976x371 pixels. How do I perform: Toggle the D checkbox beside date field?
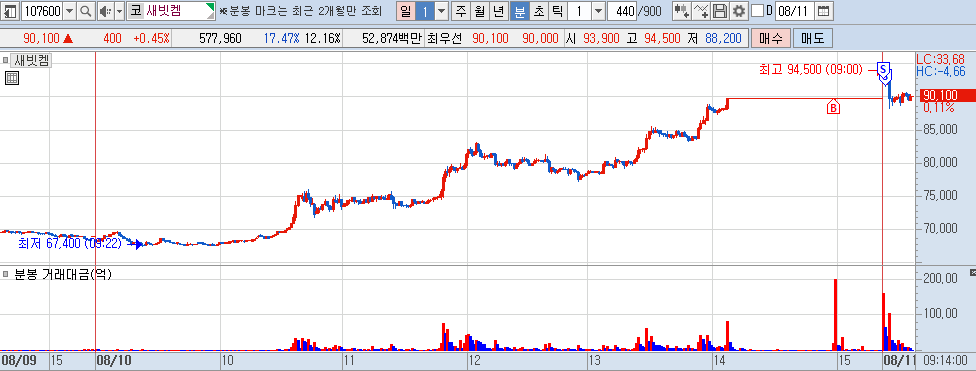[x=758, y=11]
